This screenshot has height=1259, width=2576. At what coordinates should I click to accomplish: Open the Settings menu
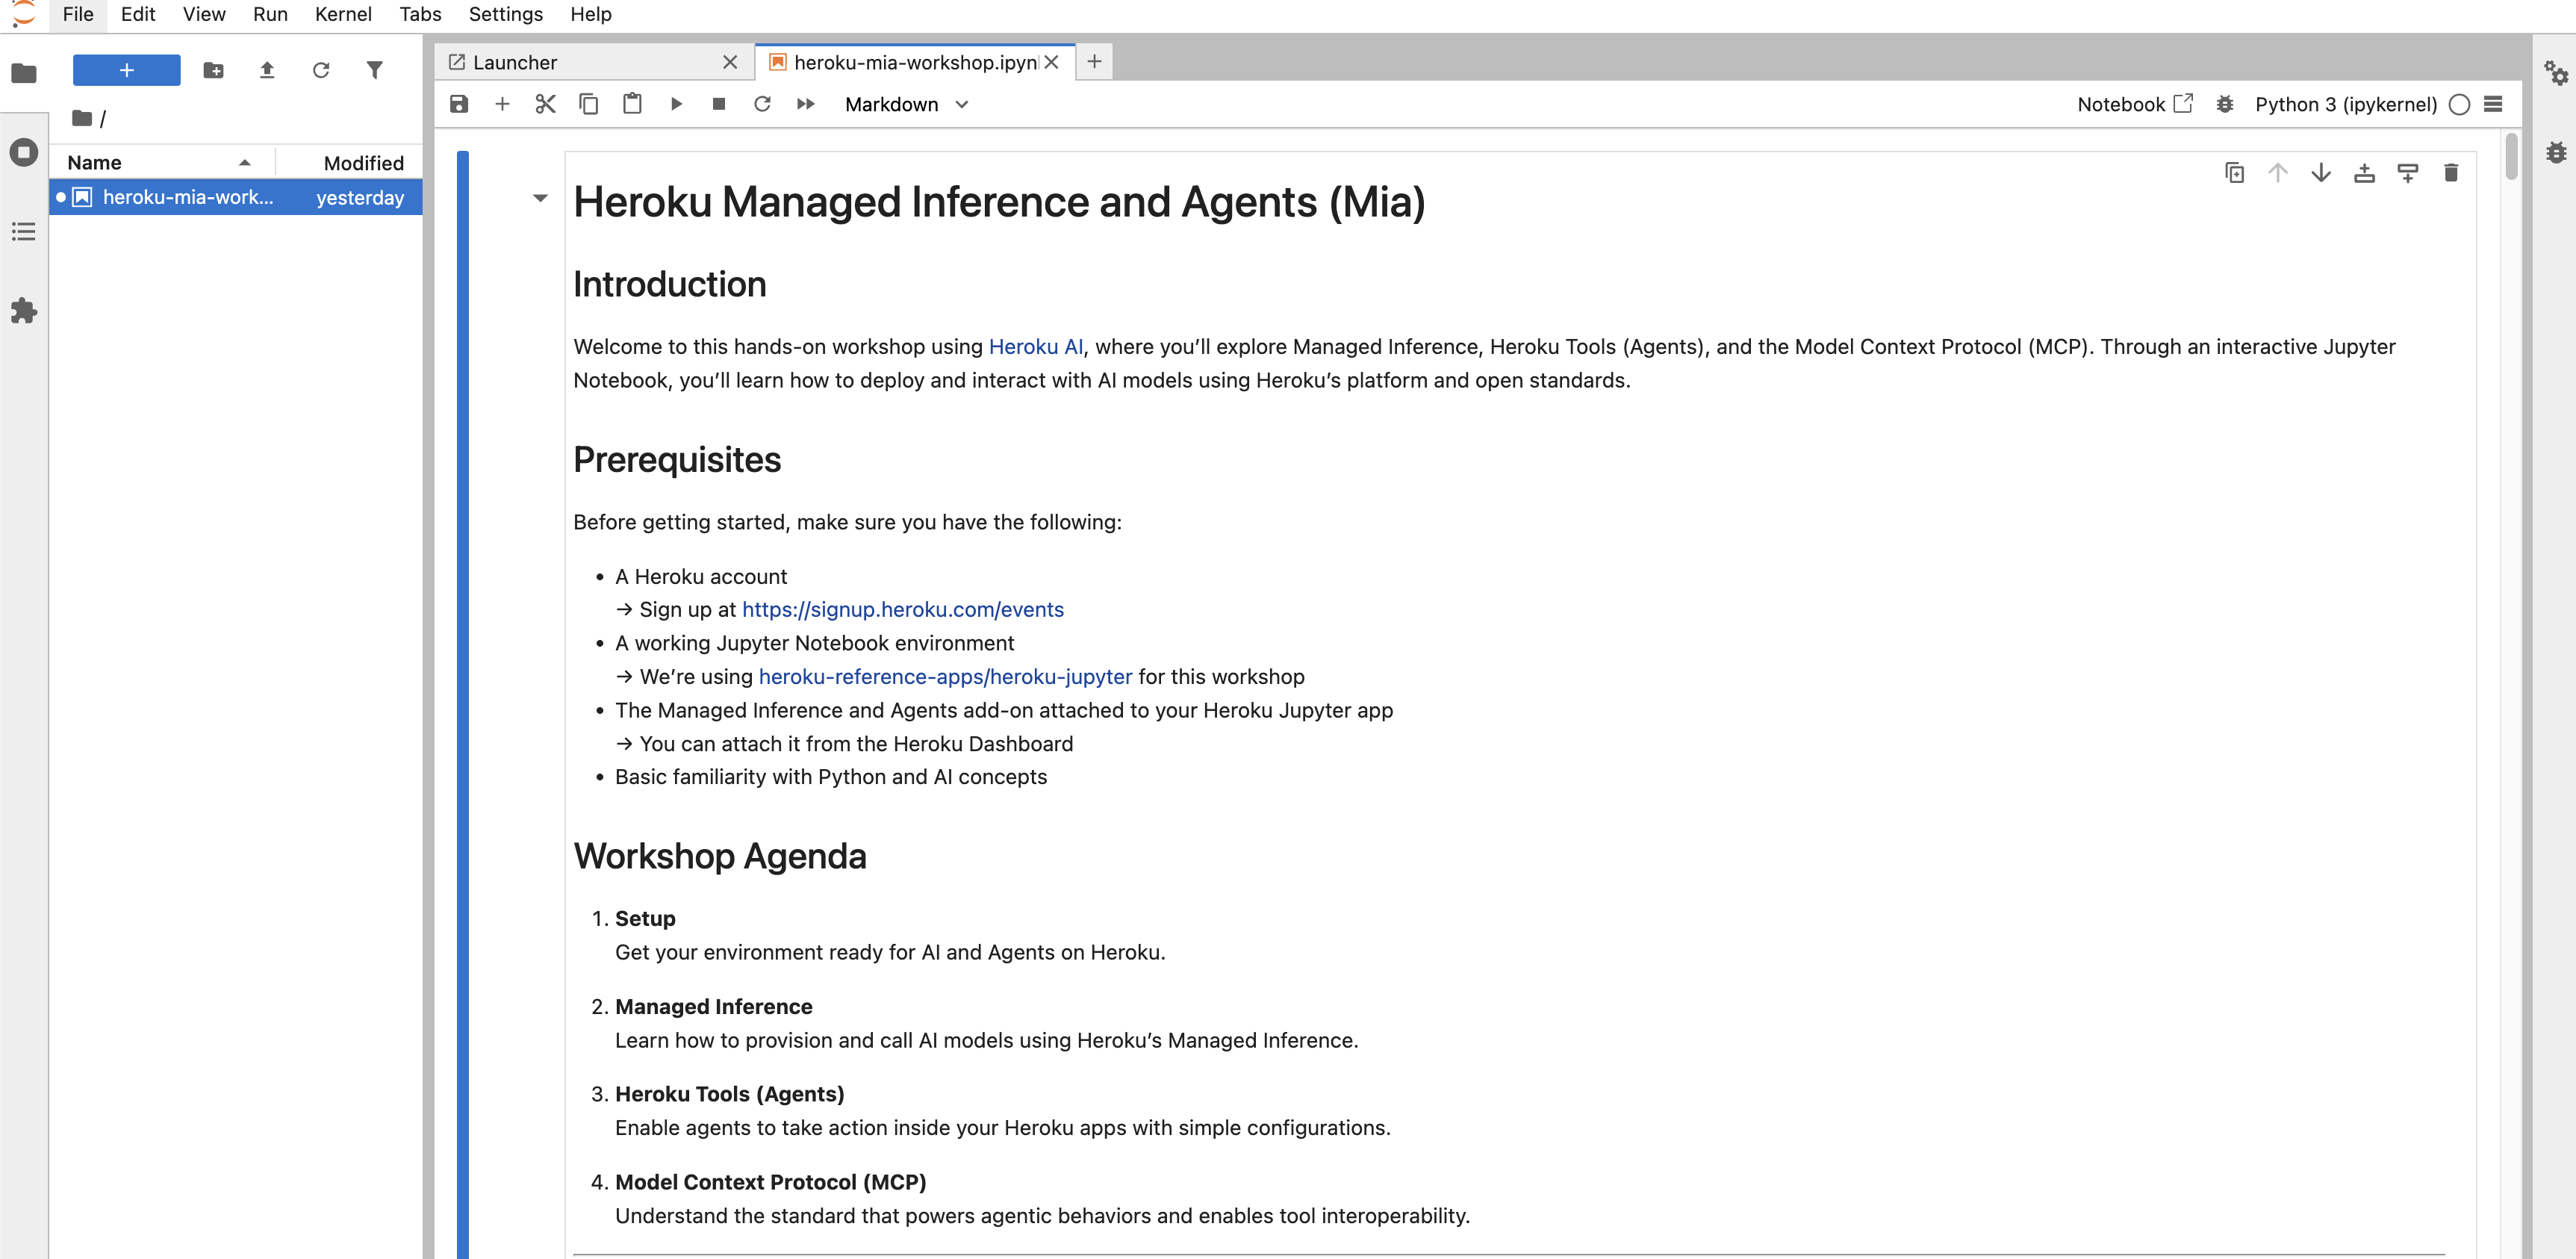(506, 14)
